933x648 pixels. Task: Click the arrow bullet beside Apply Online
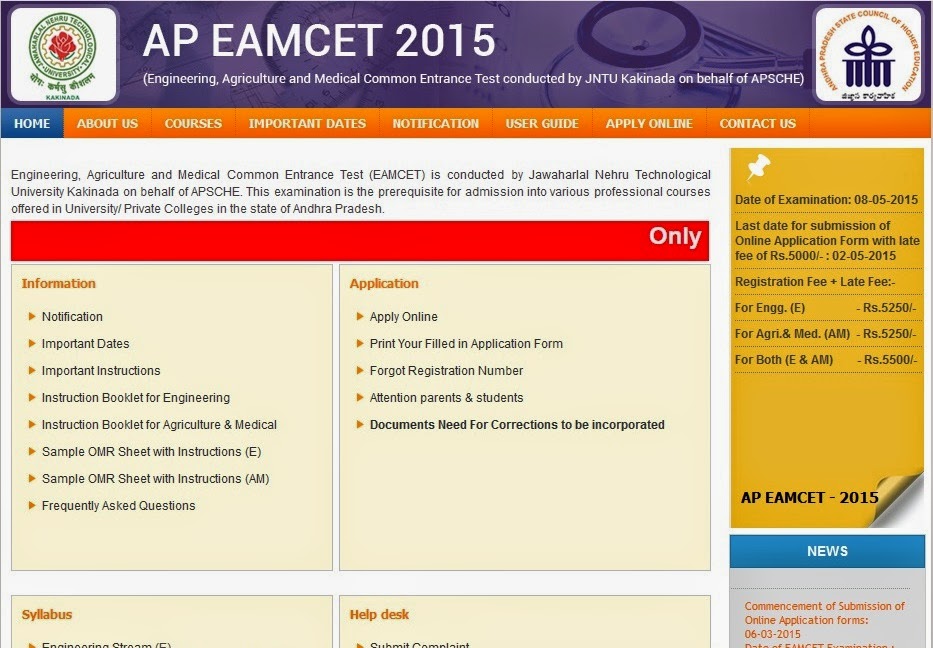click(x=360, y=317)
